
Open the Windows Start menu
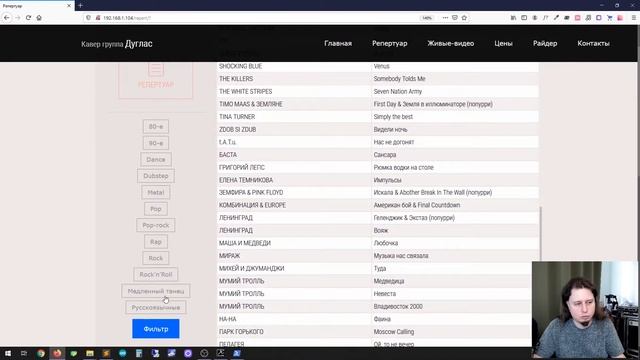8,353
